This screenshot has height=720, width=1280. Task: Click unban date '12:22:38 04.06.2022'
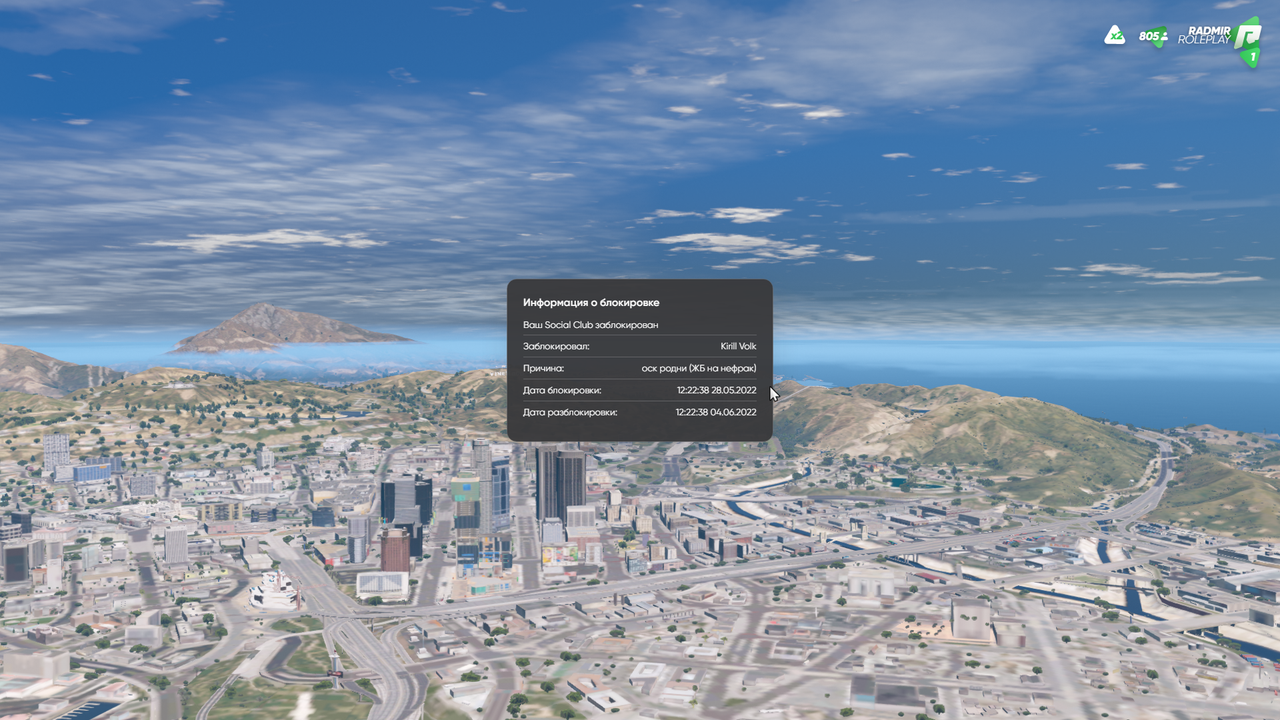point(716,412)
